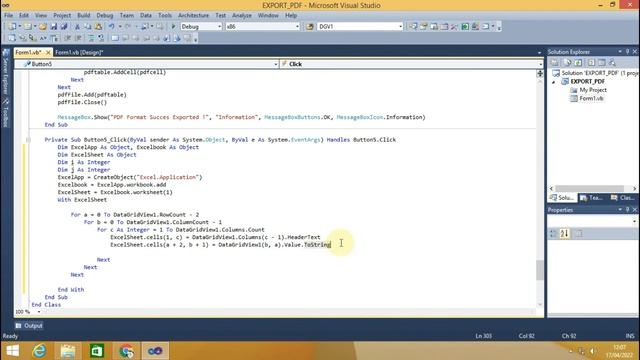Image resolution: width=640 pixels, height=360 pixels.
Task: Open the Project menu
Action: click(x=62, y=16)
